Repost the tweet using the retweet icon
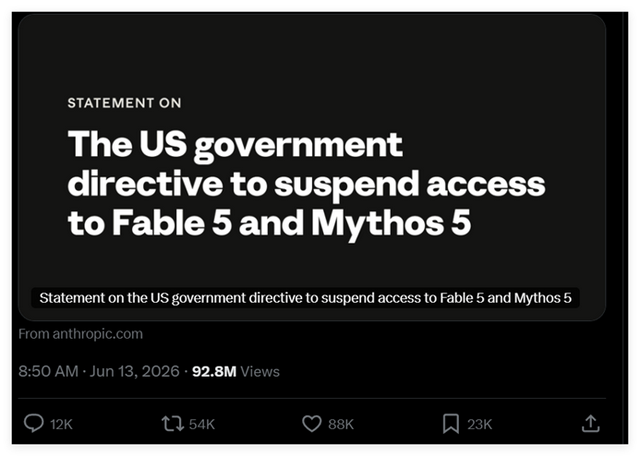Viewport: 640px width, 456px height. [173, 424]
